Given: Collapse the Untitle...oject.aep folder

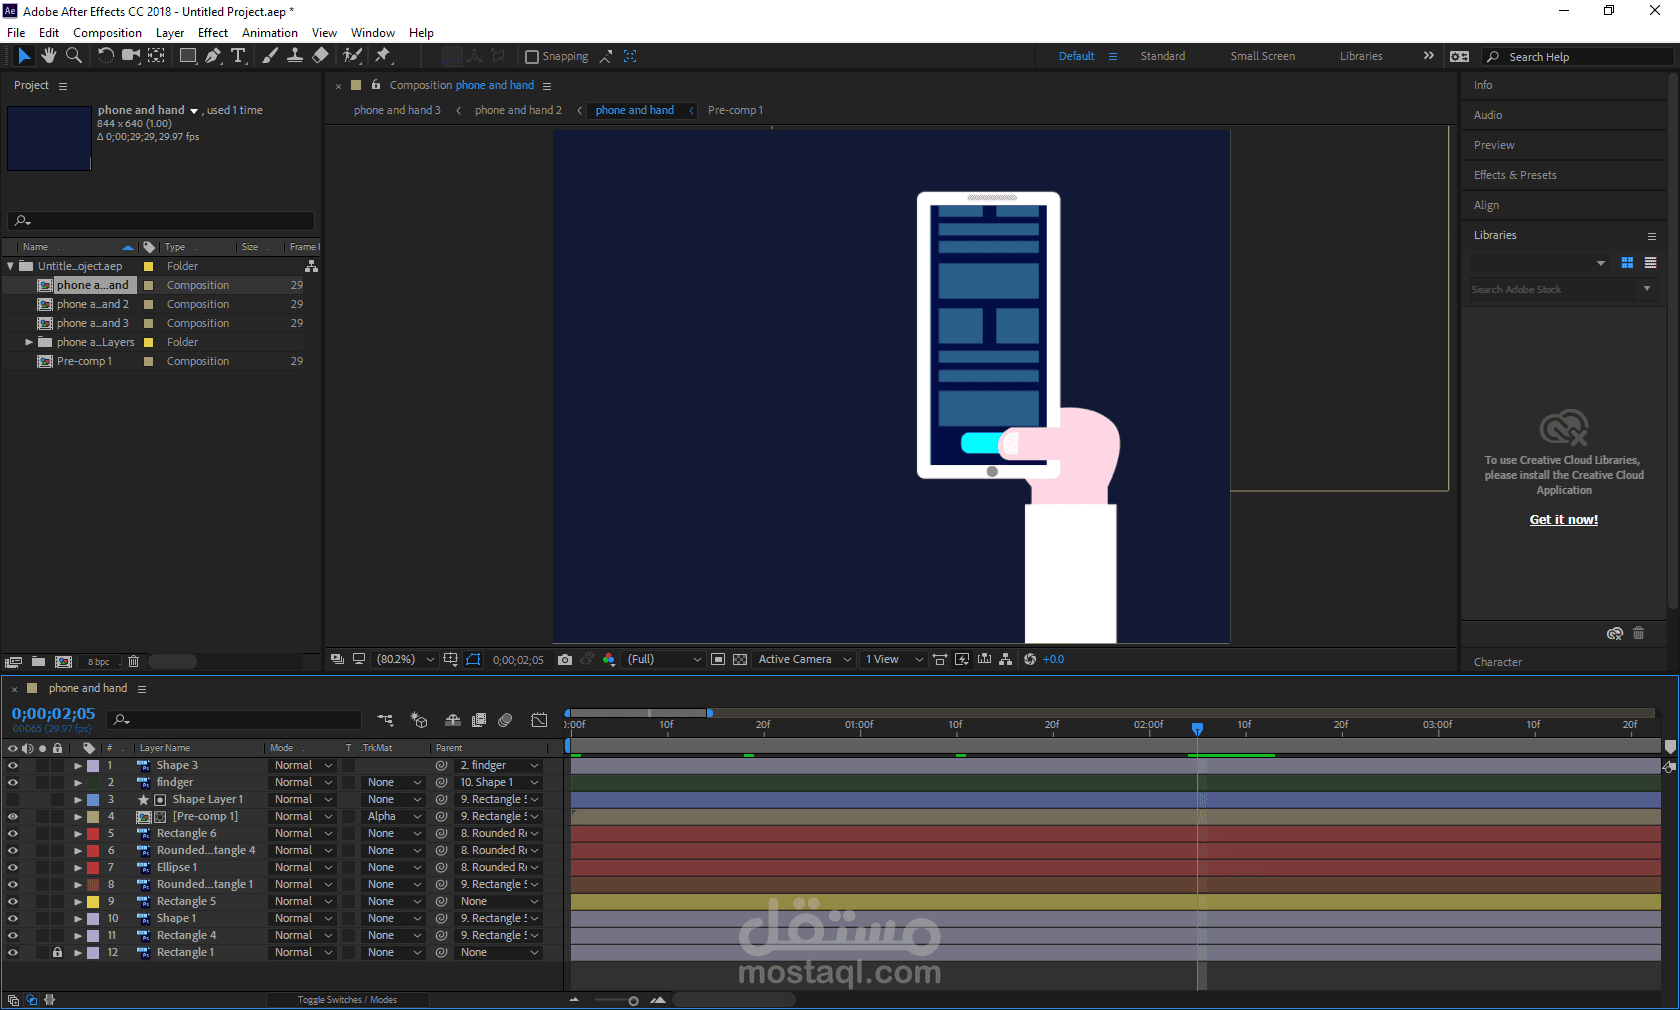Looking at the screenshot, I should pos(11,266).
